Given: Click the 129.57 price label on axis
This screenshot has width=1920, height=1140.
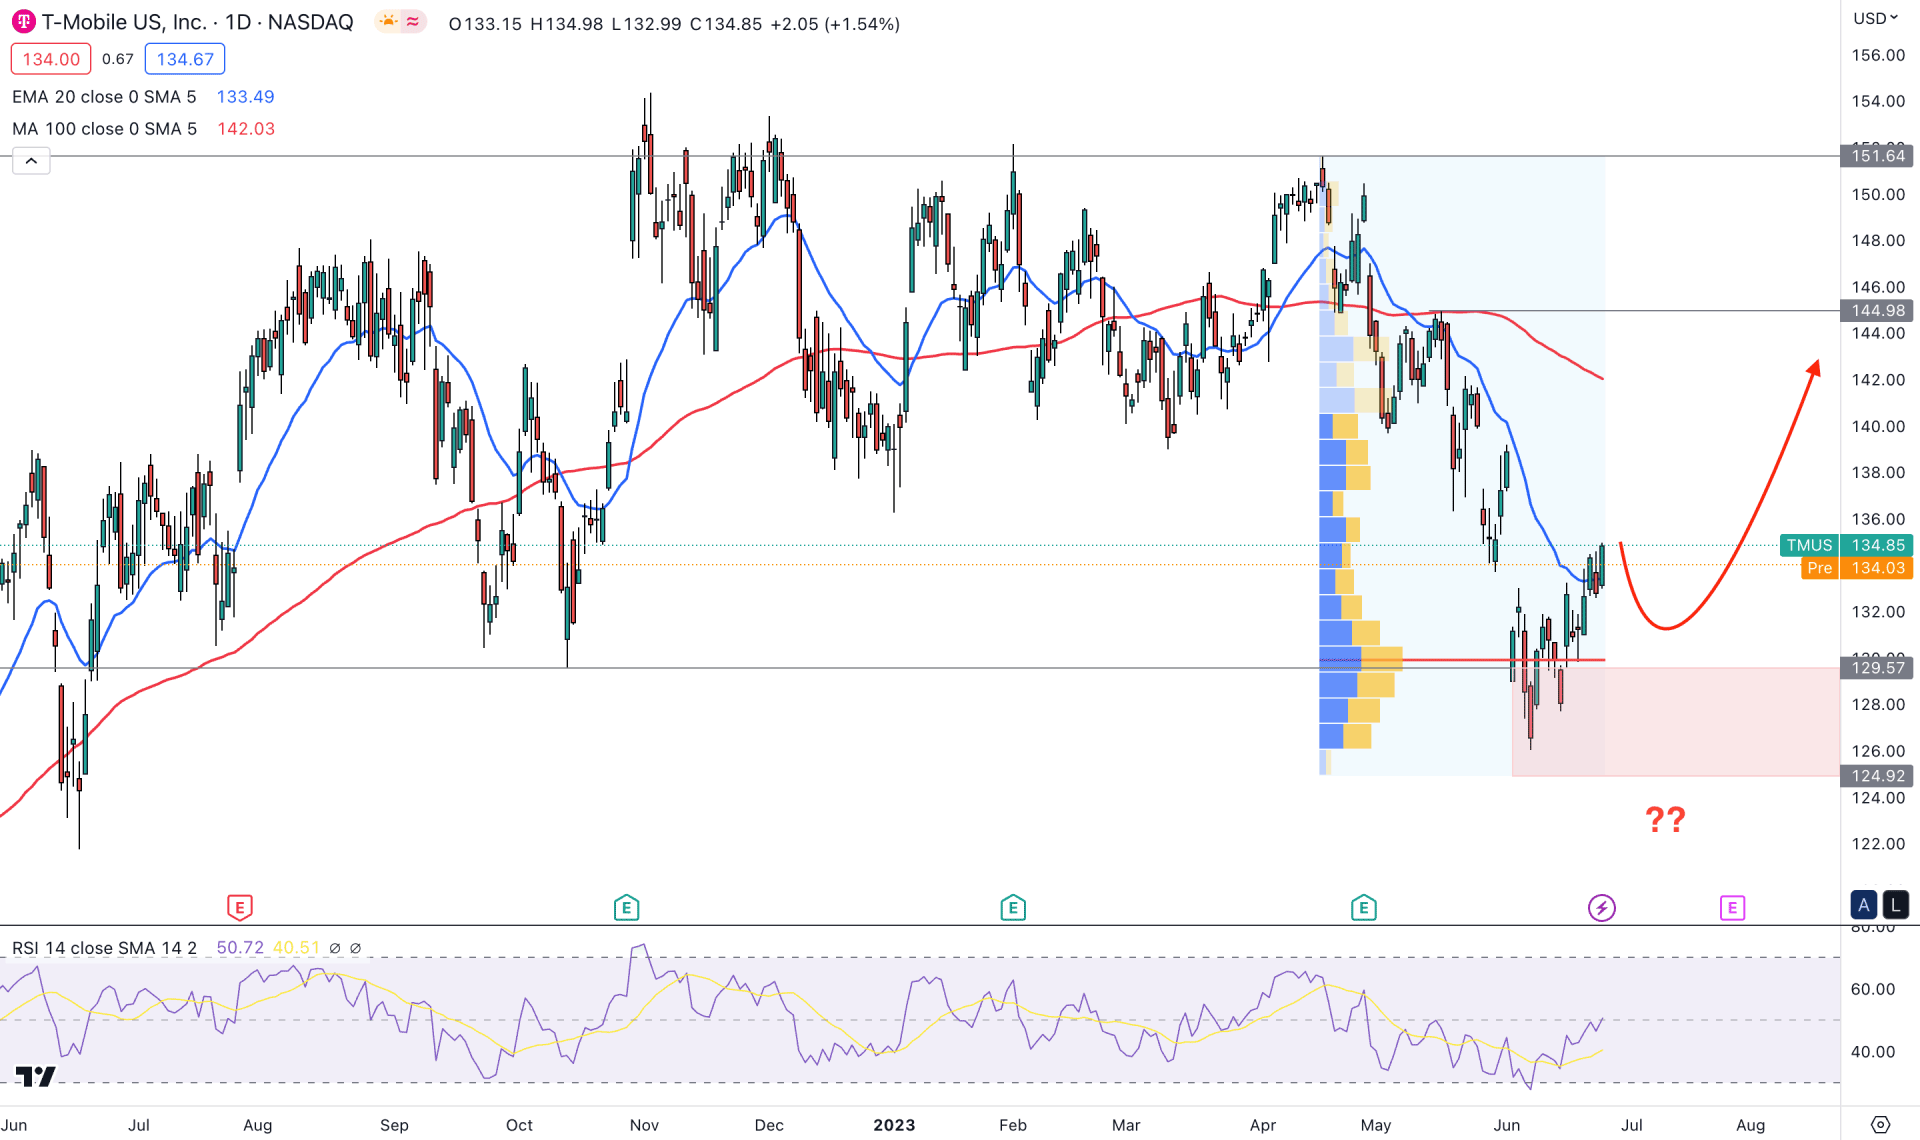Looking at the screenshot, I should point(1877,668).
